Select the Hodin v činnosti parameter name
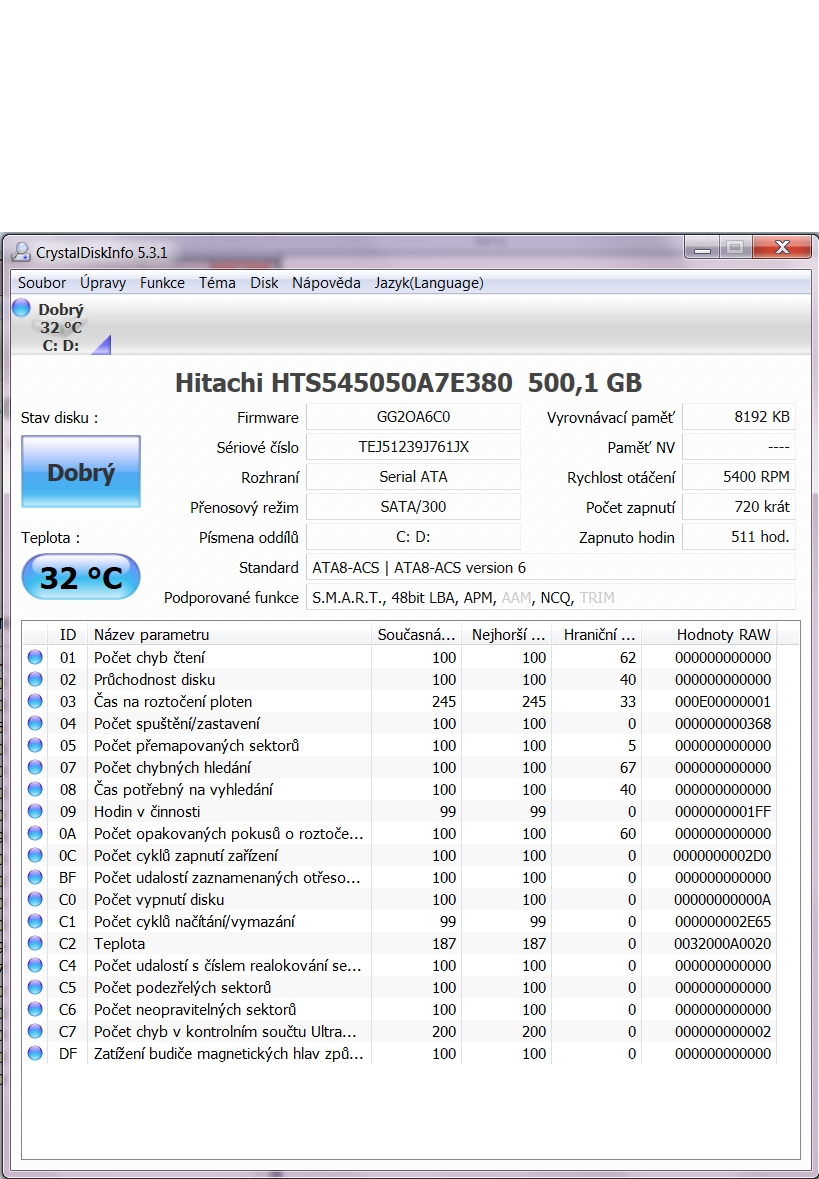The height and width of the screenshot is (1179, 819). [147, 811]
